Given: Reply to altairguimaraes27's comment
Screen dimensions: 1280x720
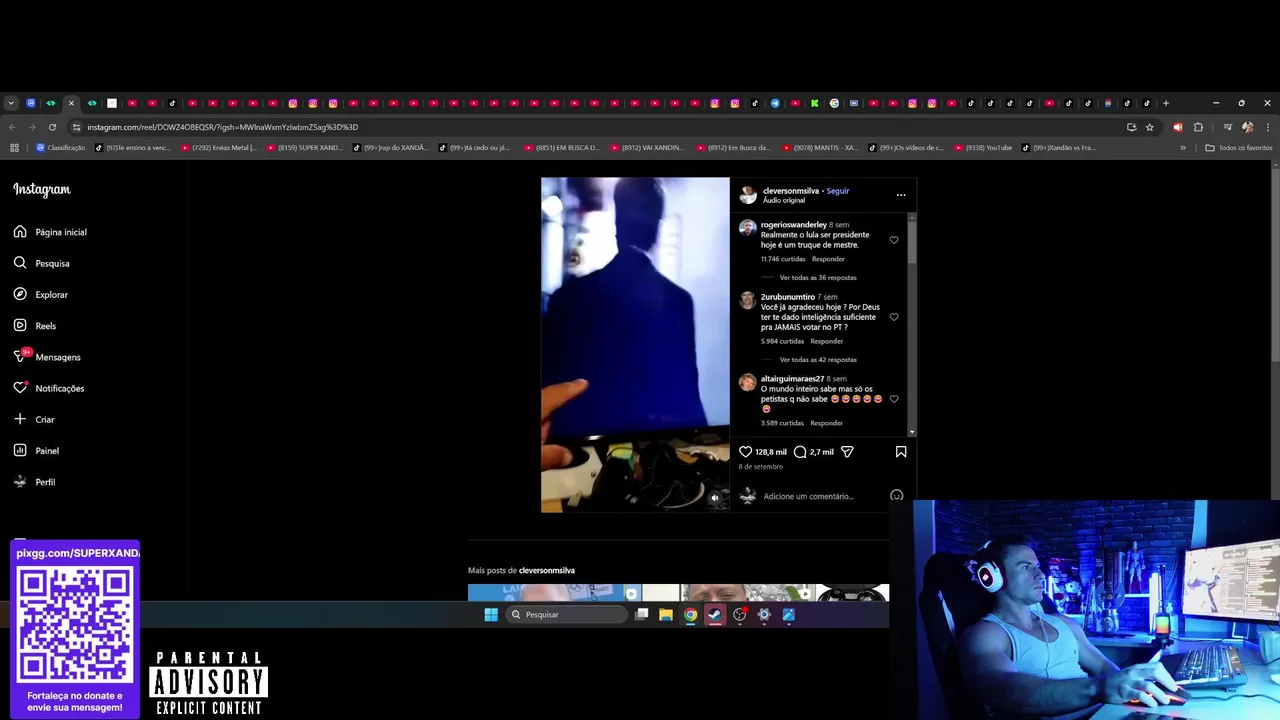Looking at the screenshot, I should tap(827, 423).
